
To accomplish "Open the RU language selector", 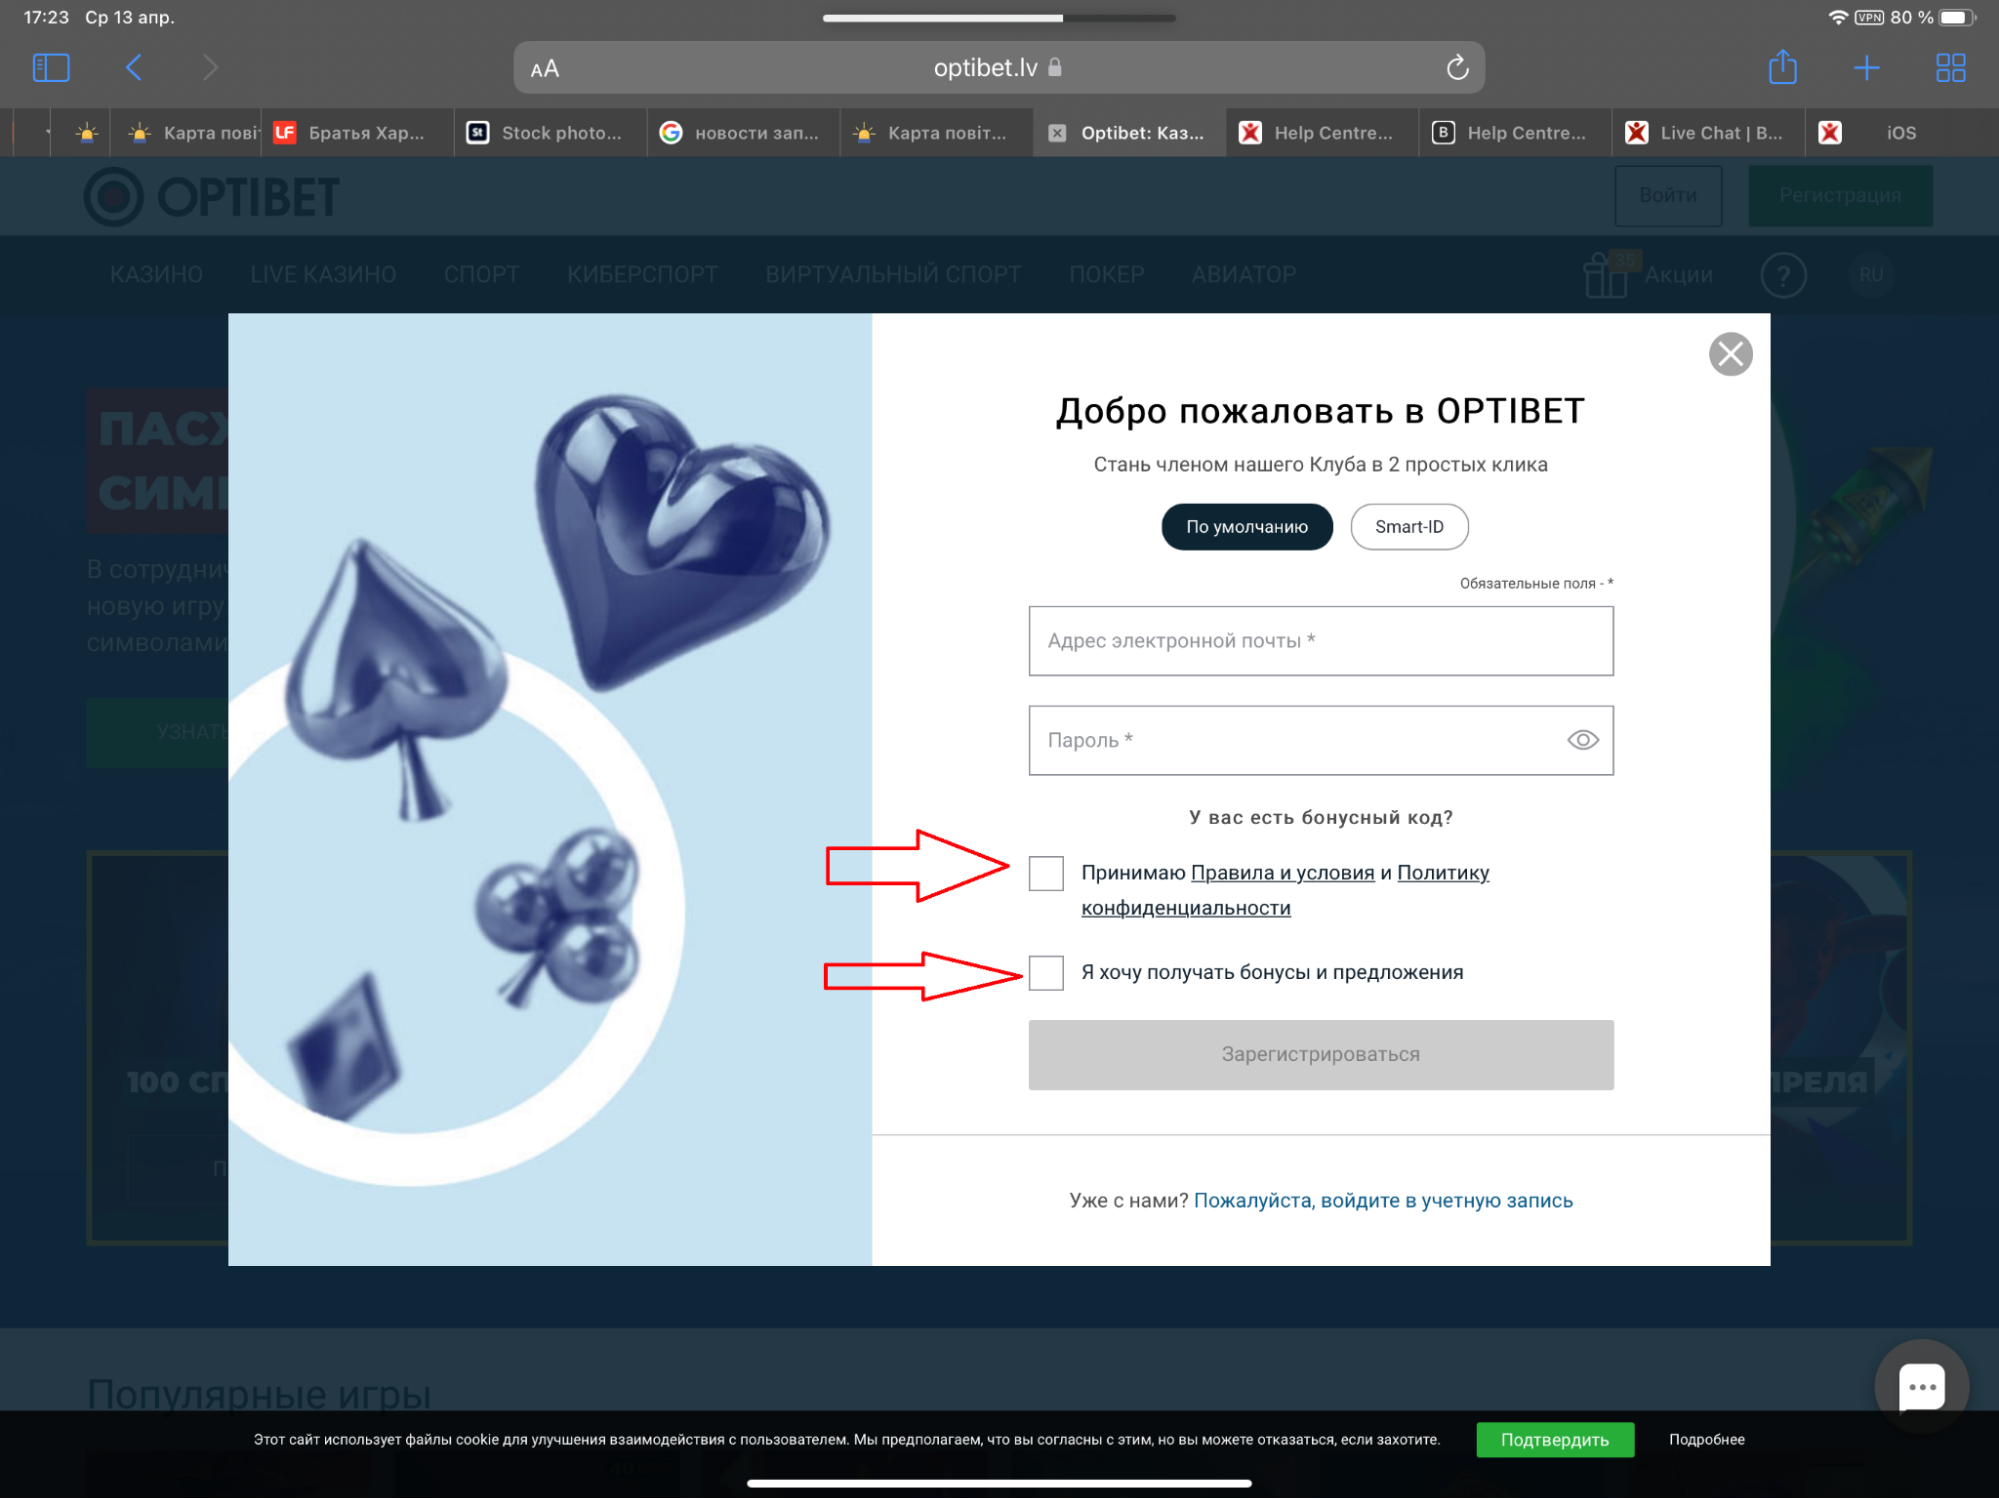I will pos(1871,275).
